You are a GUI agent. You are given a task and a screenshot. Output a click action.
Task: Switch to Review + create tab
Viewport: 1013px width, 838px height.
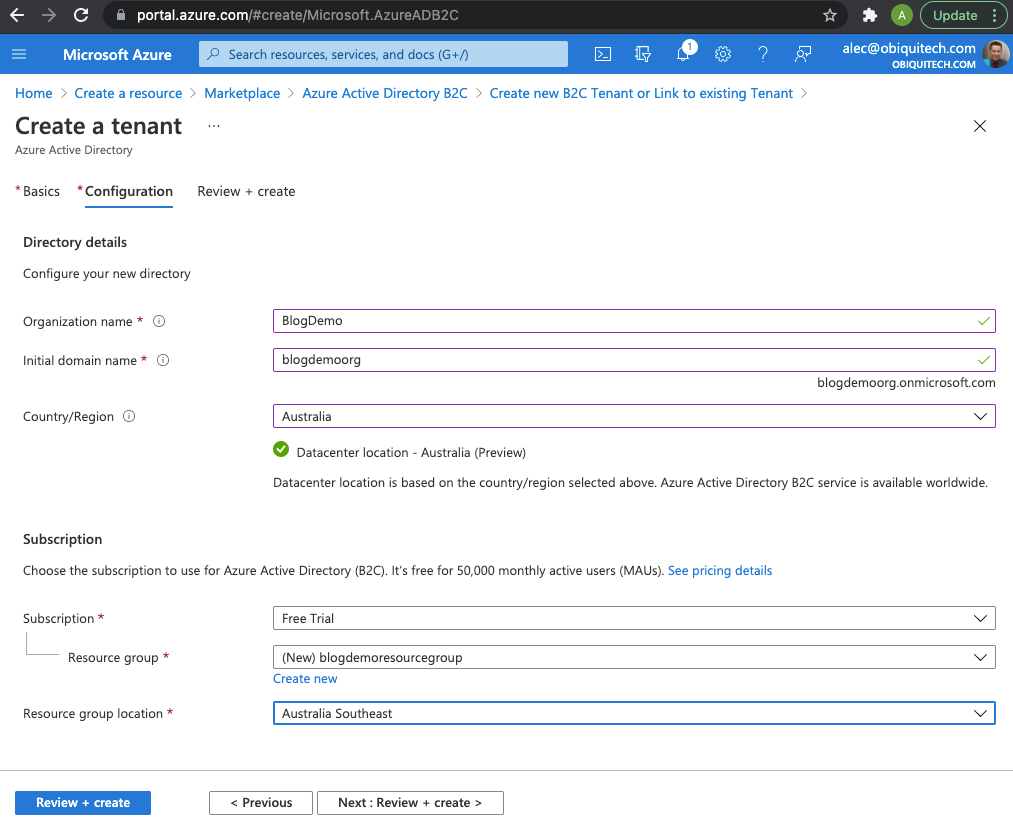(x=246, y=191)
